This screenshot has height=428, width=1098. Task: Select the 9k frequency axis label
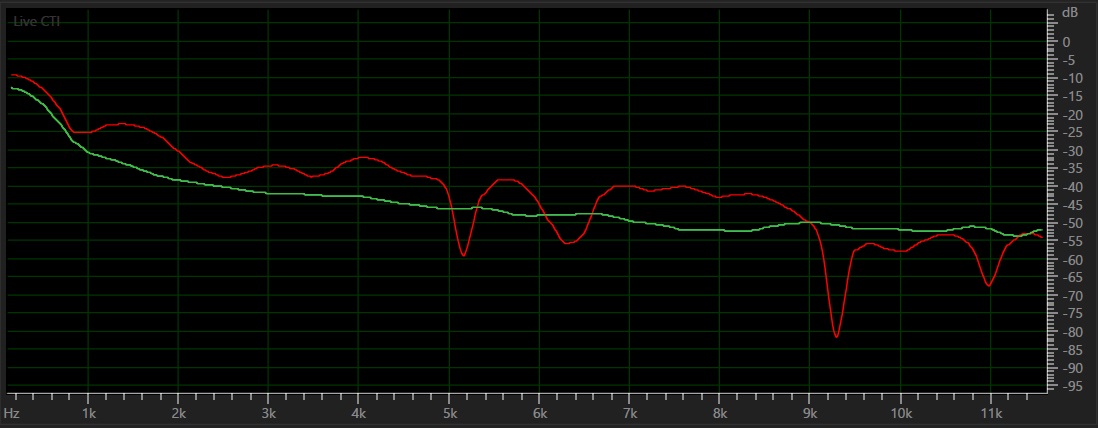(x=810, y=412)
